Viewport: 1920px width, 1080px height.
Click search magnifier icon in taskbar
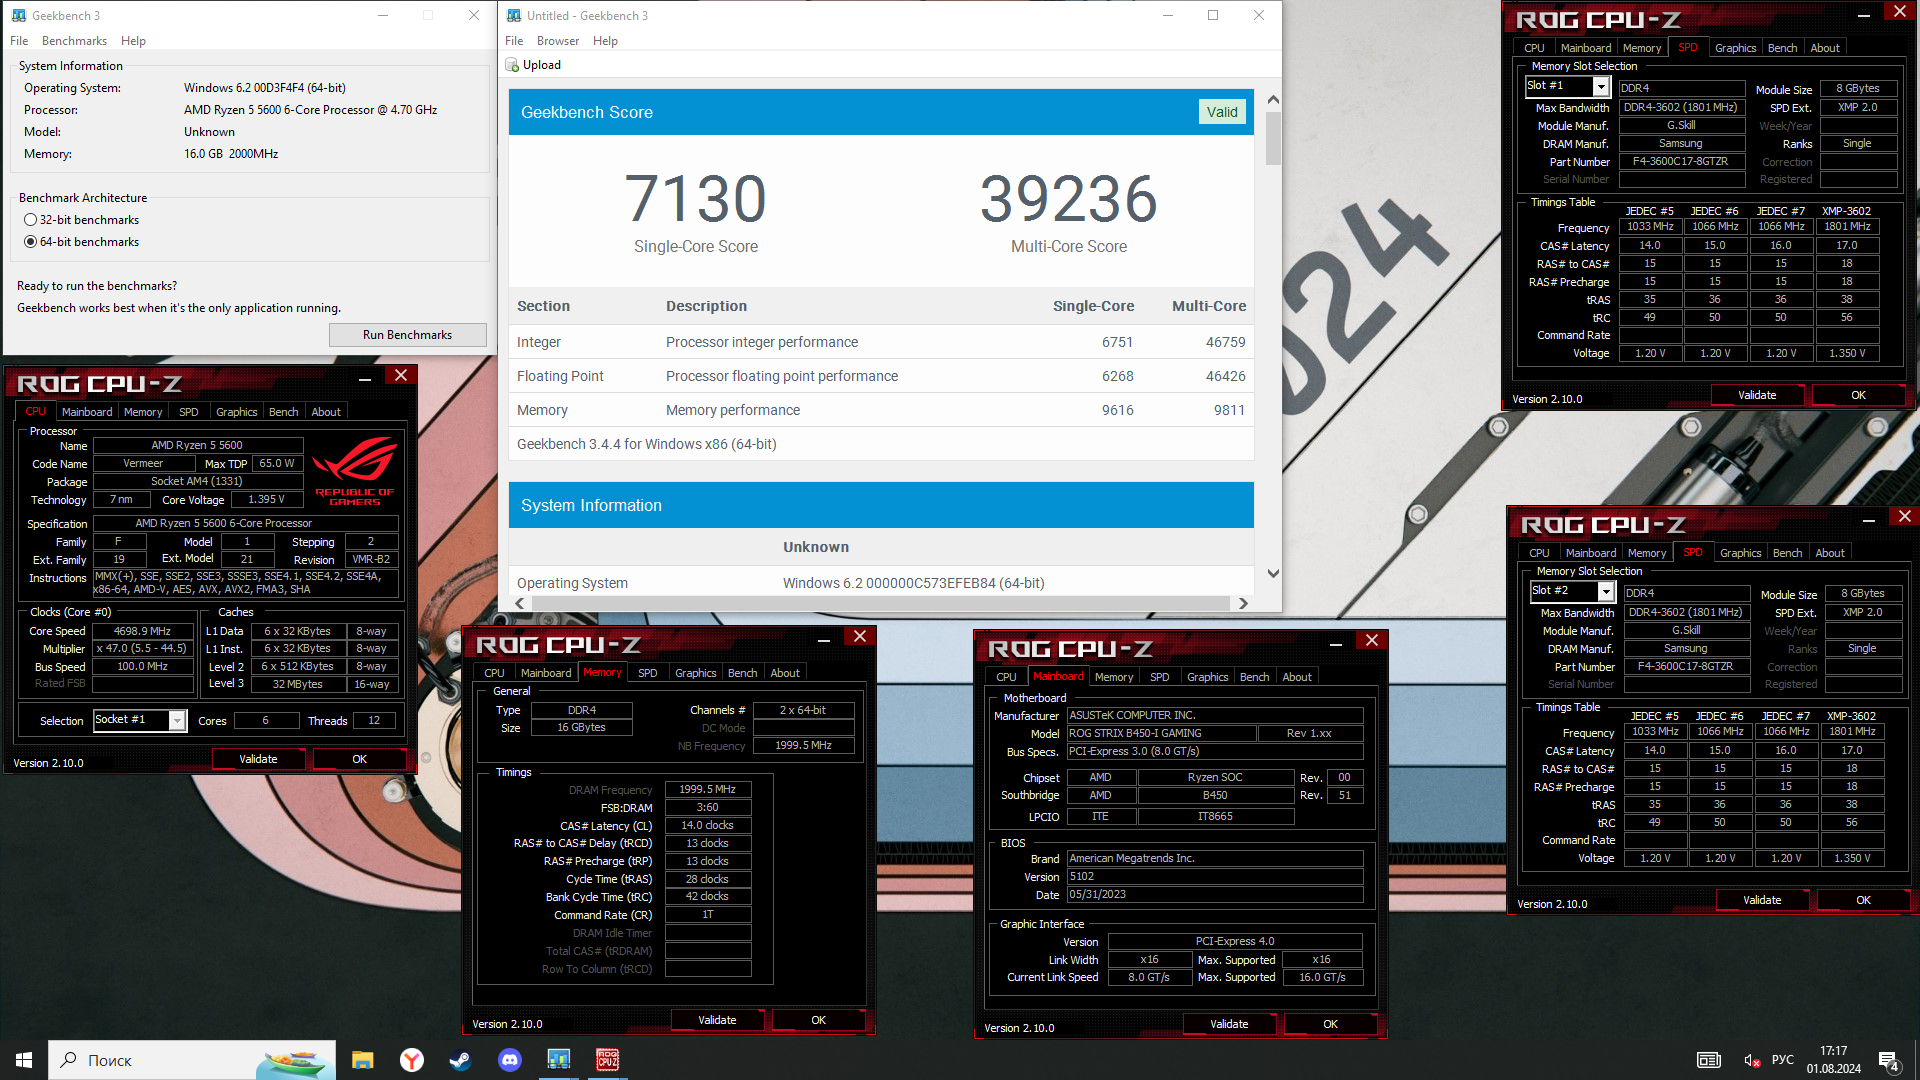[69, 1059]
